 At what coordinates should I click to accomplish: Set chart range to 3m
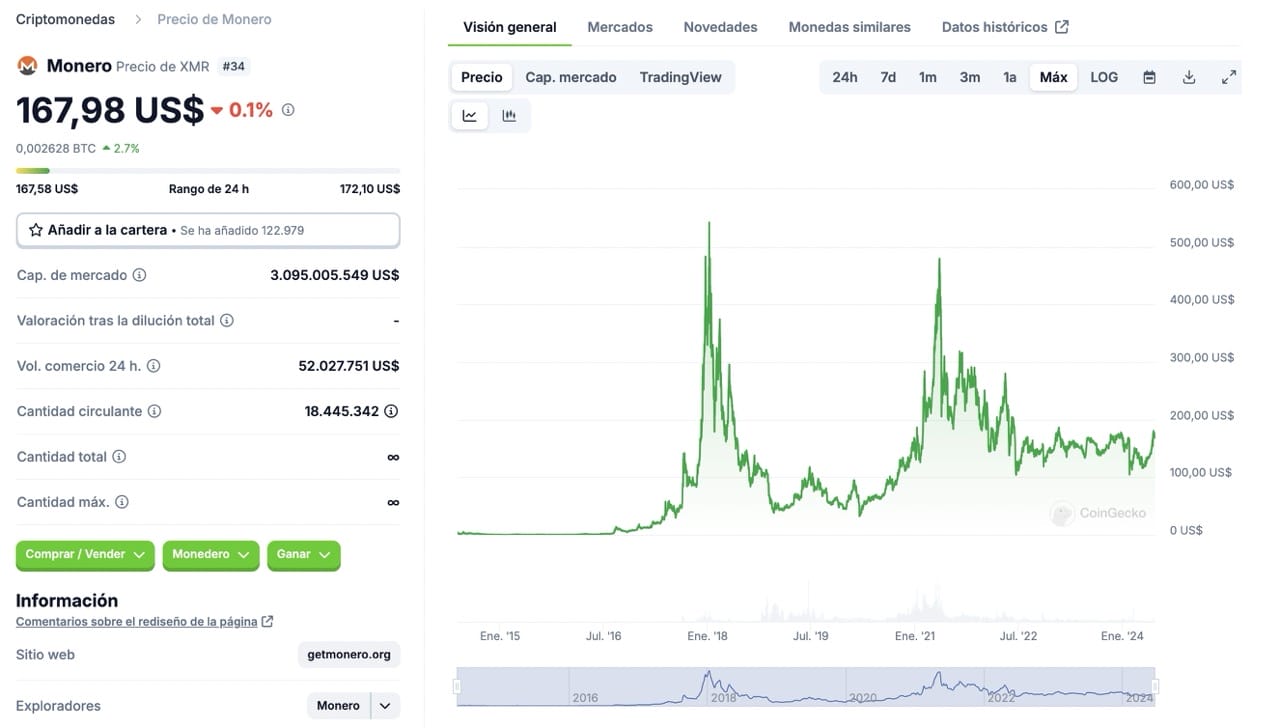tap(970, 77)
